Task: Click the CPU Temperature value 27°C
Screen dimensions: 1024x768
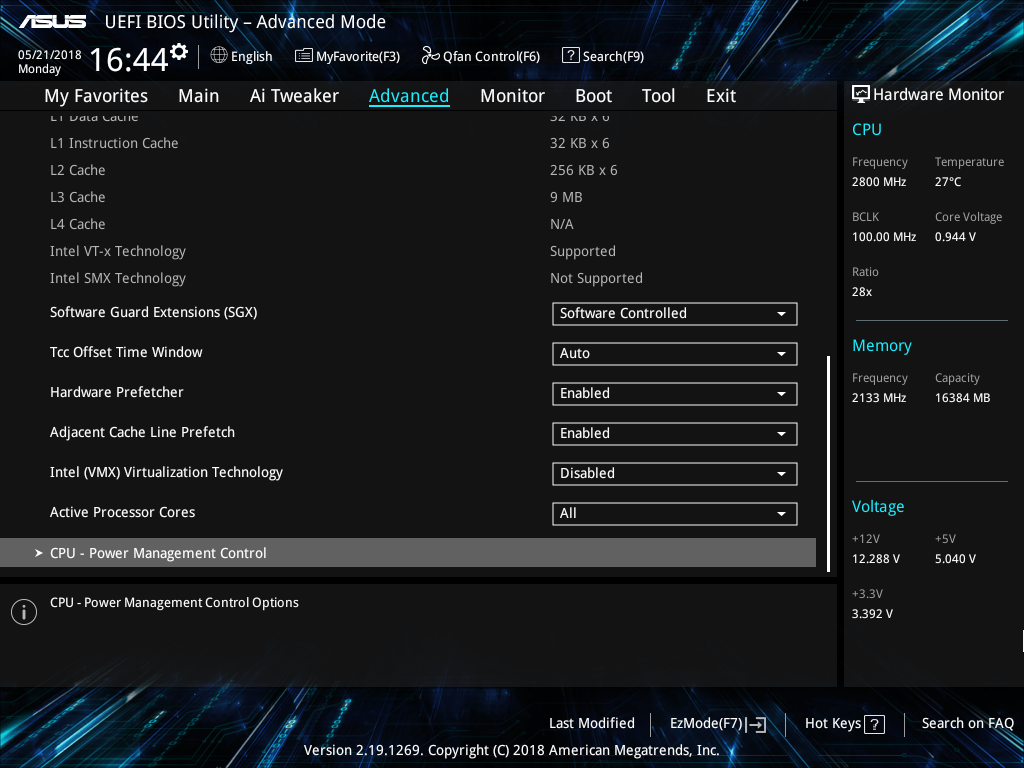Action: click(x=948, y=182)
